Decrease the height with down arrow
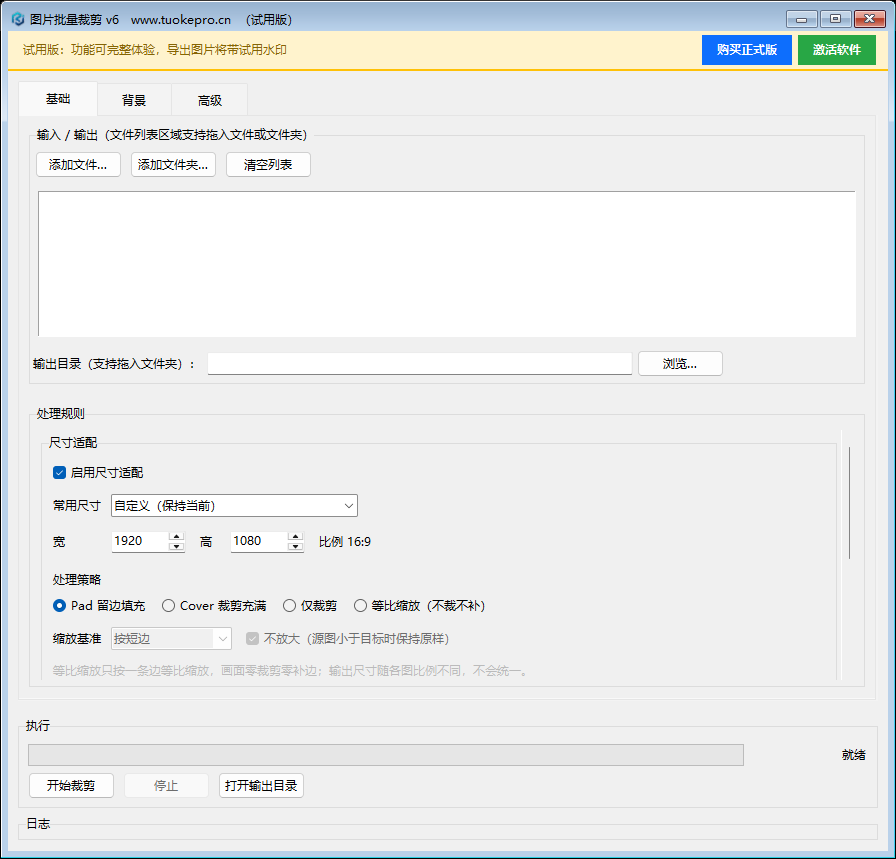Image resolution: width=896 pixels, height=859 pixels. tap(295, 546)
